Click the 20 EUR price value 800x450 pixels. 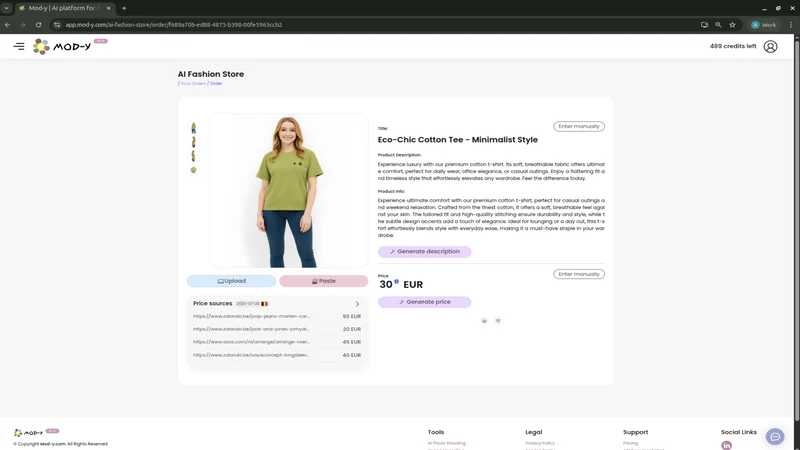click(x=352, y=329)
